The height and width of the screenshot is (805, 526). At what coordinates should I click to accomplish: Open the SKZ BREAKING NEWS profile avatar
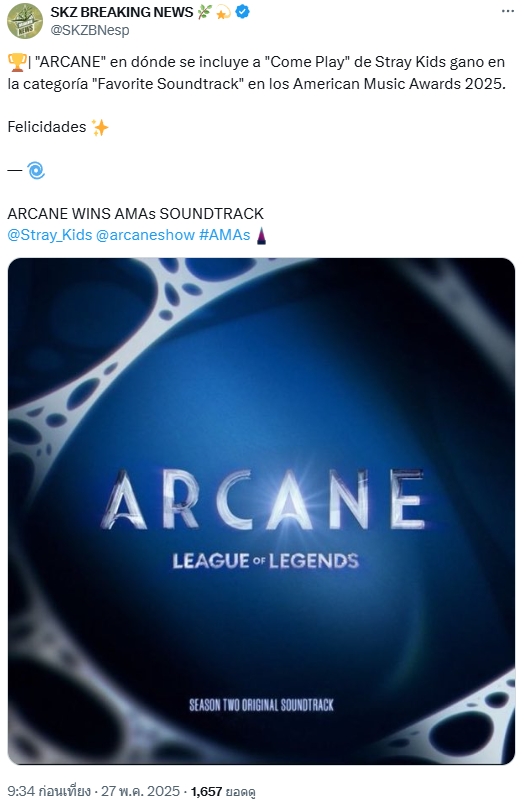click(24, 21)
